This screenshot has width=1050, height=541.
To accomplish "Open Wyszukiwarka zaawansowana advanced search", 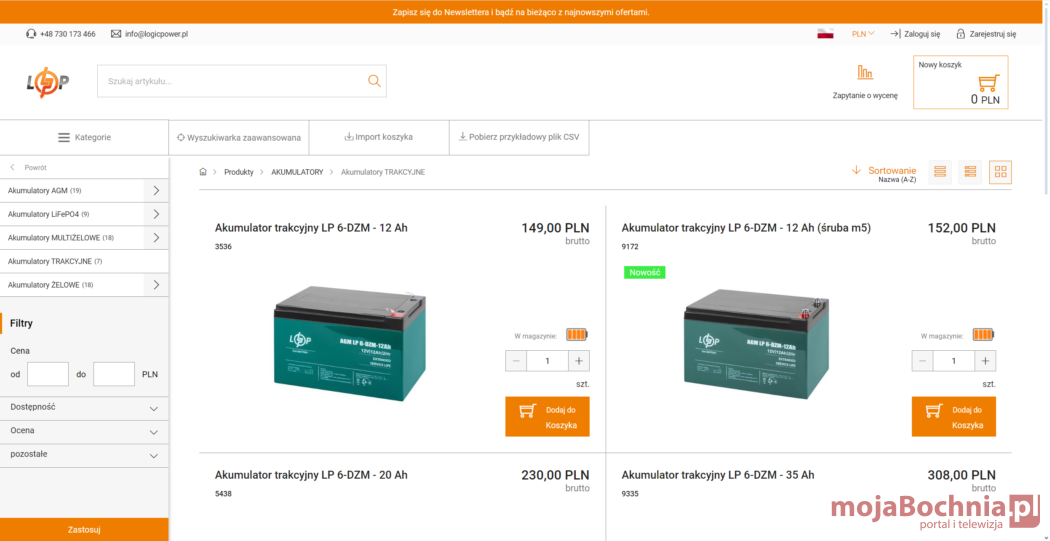I will coord(238,137).
